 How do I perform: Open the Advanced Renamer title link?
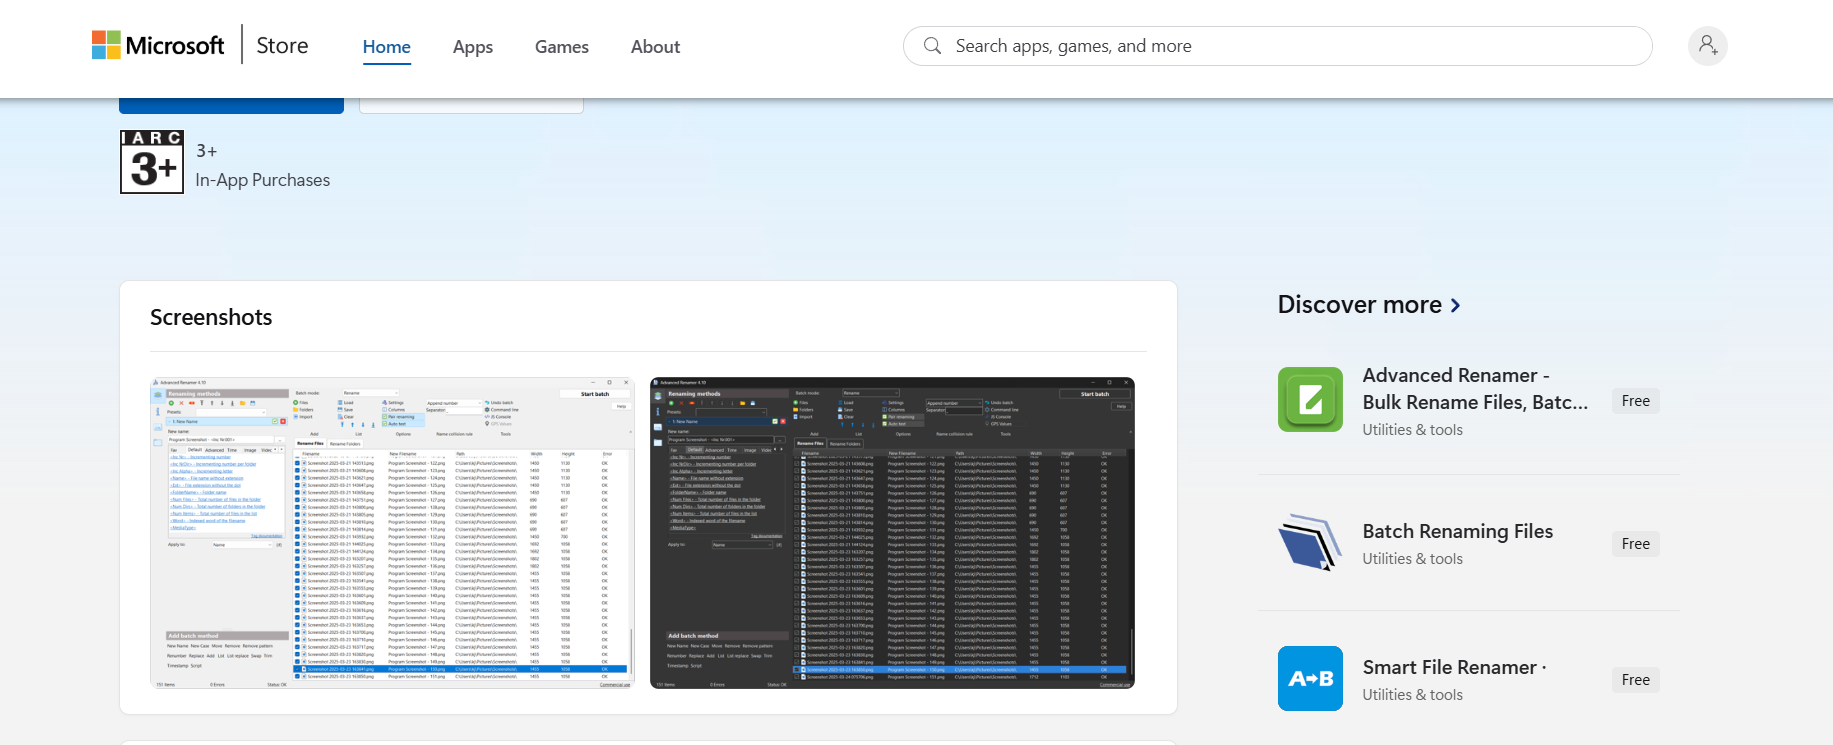(1474, 388)
